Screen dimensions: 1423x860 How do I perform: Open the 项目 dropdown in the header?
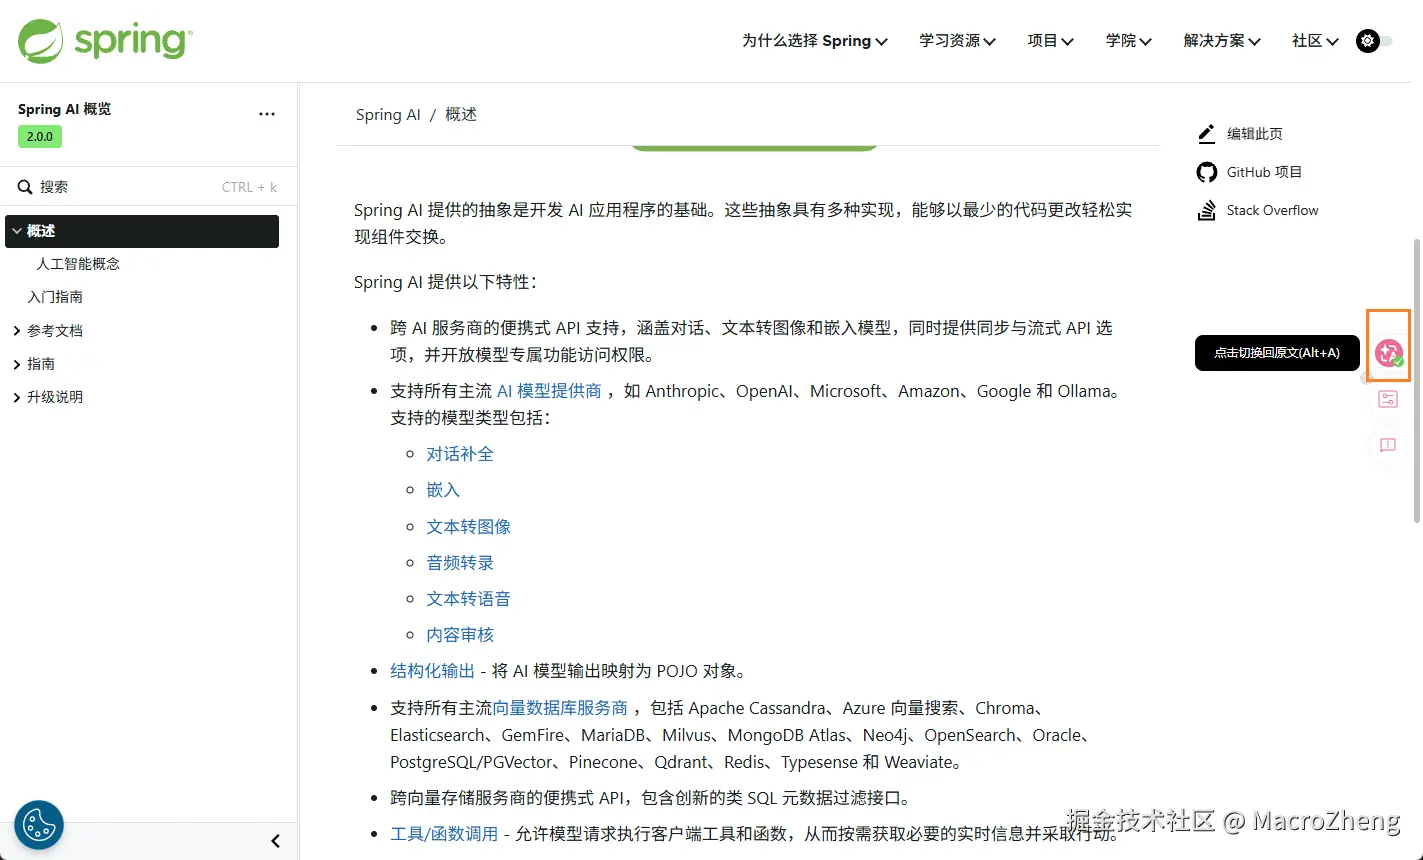click(x=1050, y=41)
